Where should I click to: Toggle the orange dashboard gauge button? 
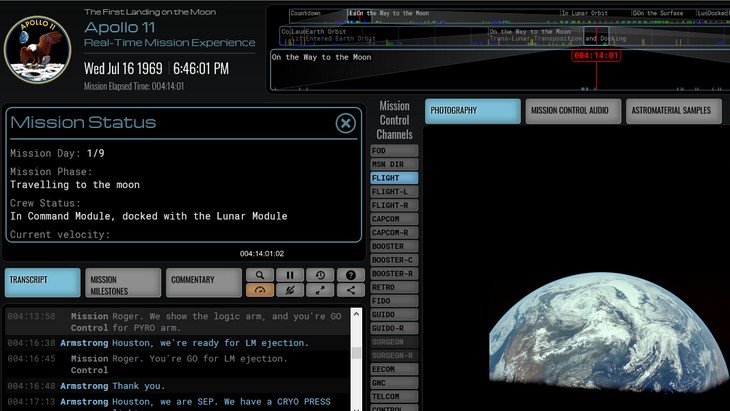tap(260, 290)
